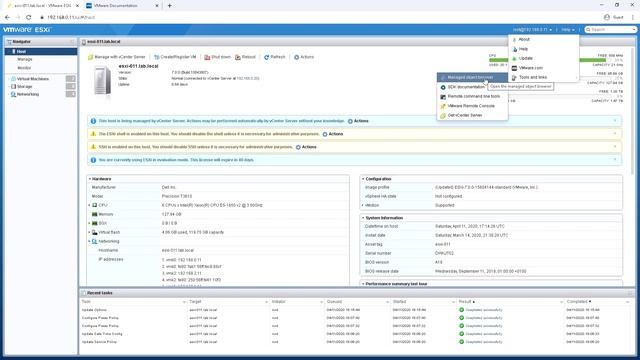
Task: Click the Update icon in Help menu
Action: (514, 58)
